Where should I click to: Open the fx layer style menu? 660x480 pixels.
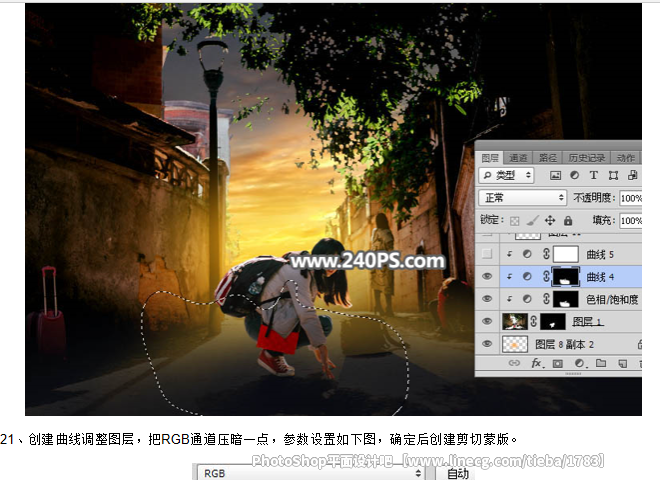(x=537, y=363)
